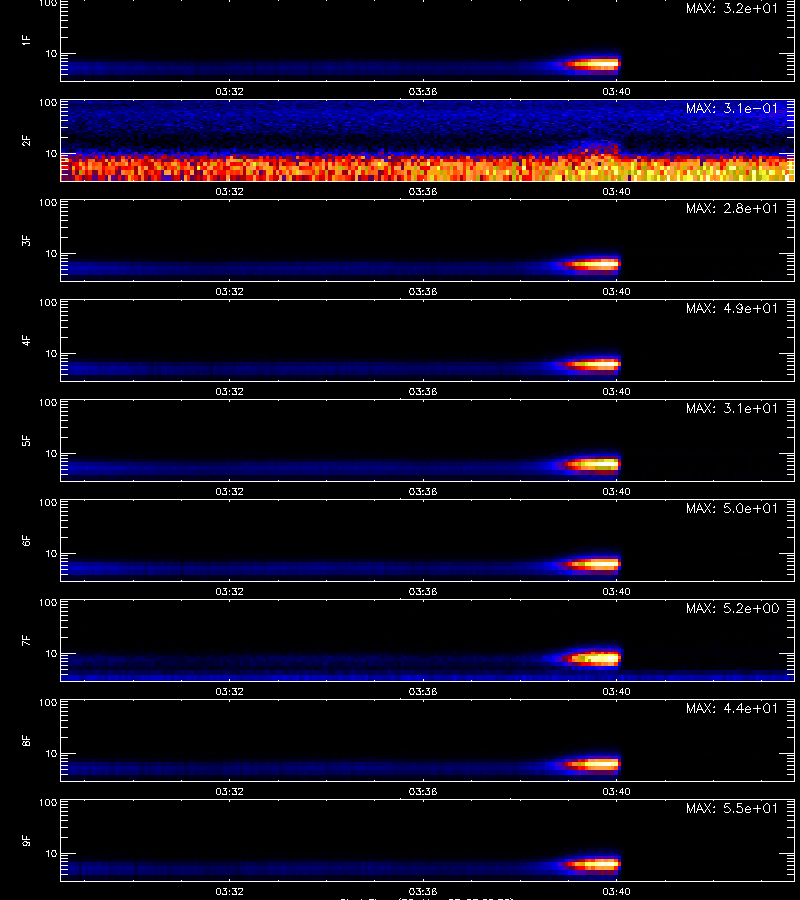Click the MAX: 3.1e+01 label
This screenshot has width=800, height=900.
point(732,408)
